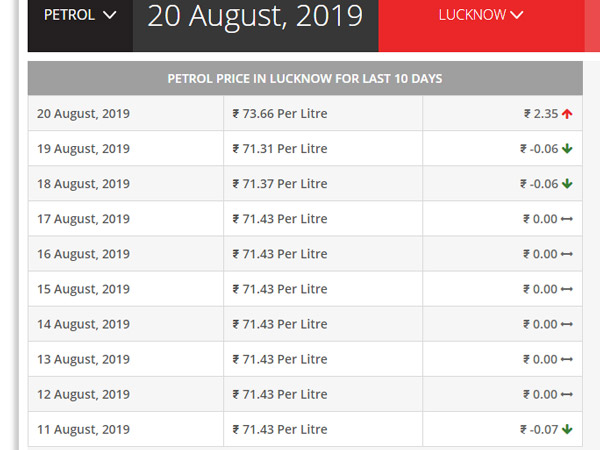Click the no-change arrow icon for 14 August

[567, 324]
